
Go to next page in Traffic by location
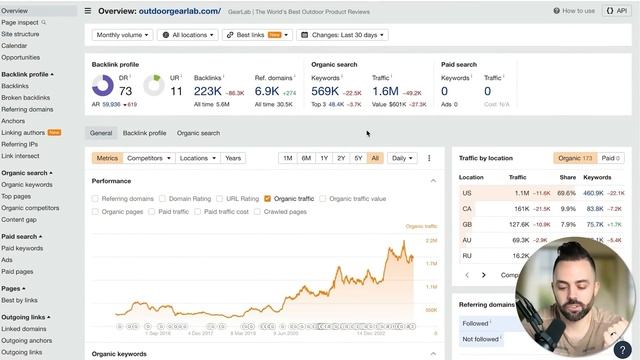coord(484,275)
